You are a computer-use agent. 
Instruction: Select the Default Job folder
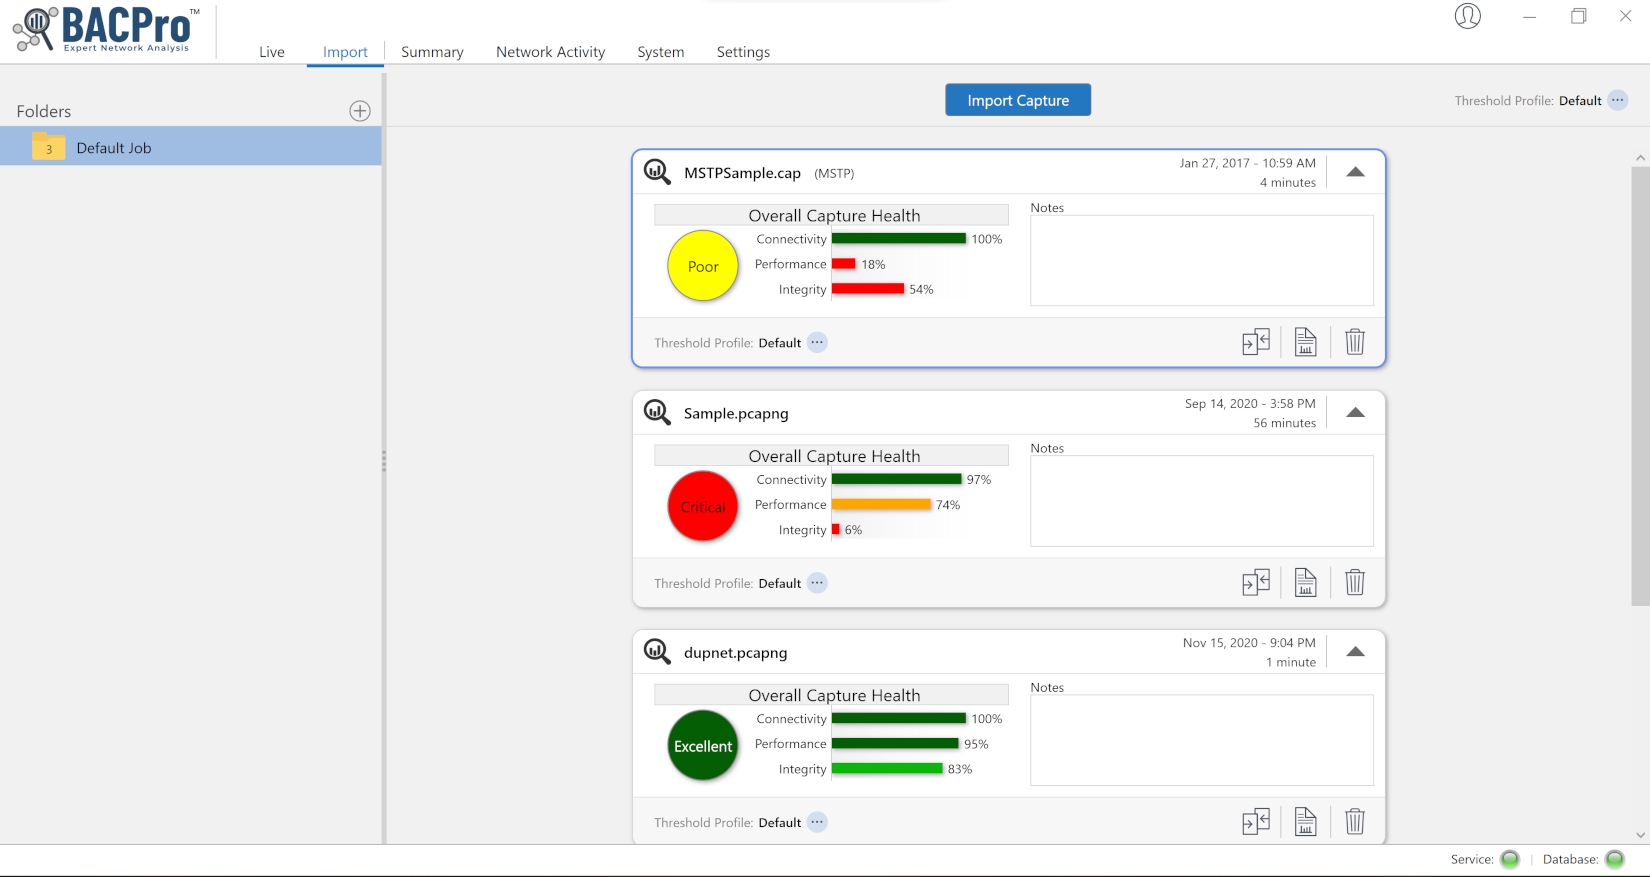[x=190, y=147]
